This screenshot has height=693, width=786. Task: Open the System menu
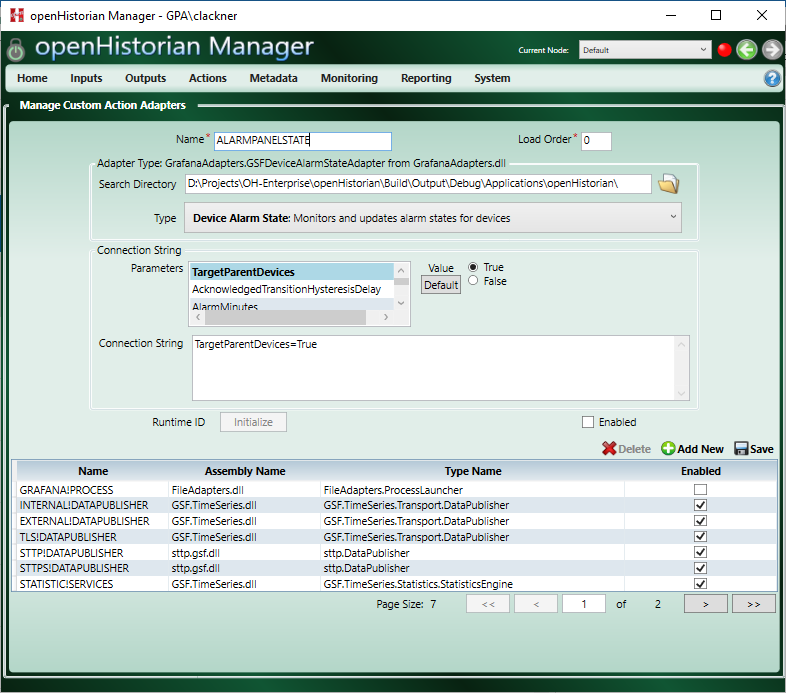coord(492,78)
